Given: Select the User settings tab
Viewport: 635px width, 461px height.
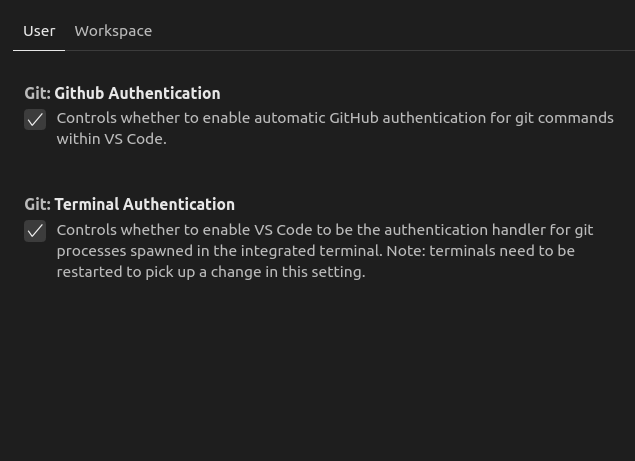Looking at the screenshot, I should click(39, 31).
